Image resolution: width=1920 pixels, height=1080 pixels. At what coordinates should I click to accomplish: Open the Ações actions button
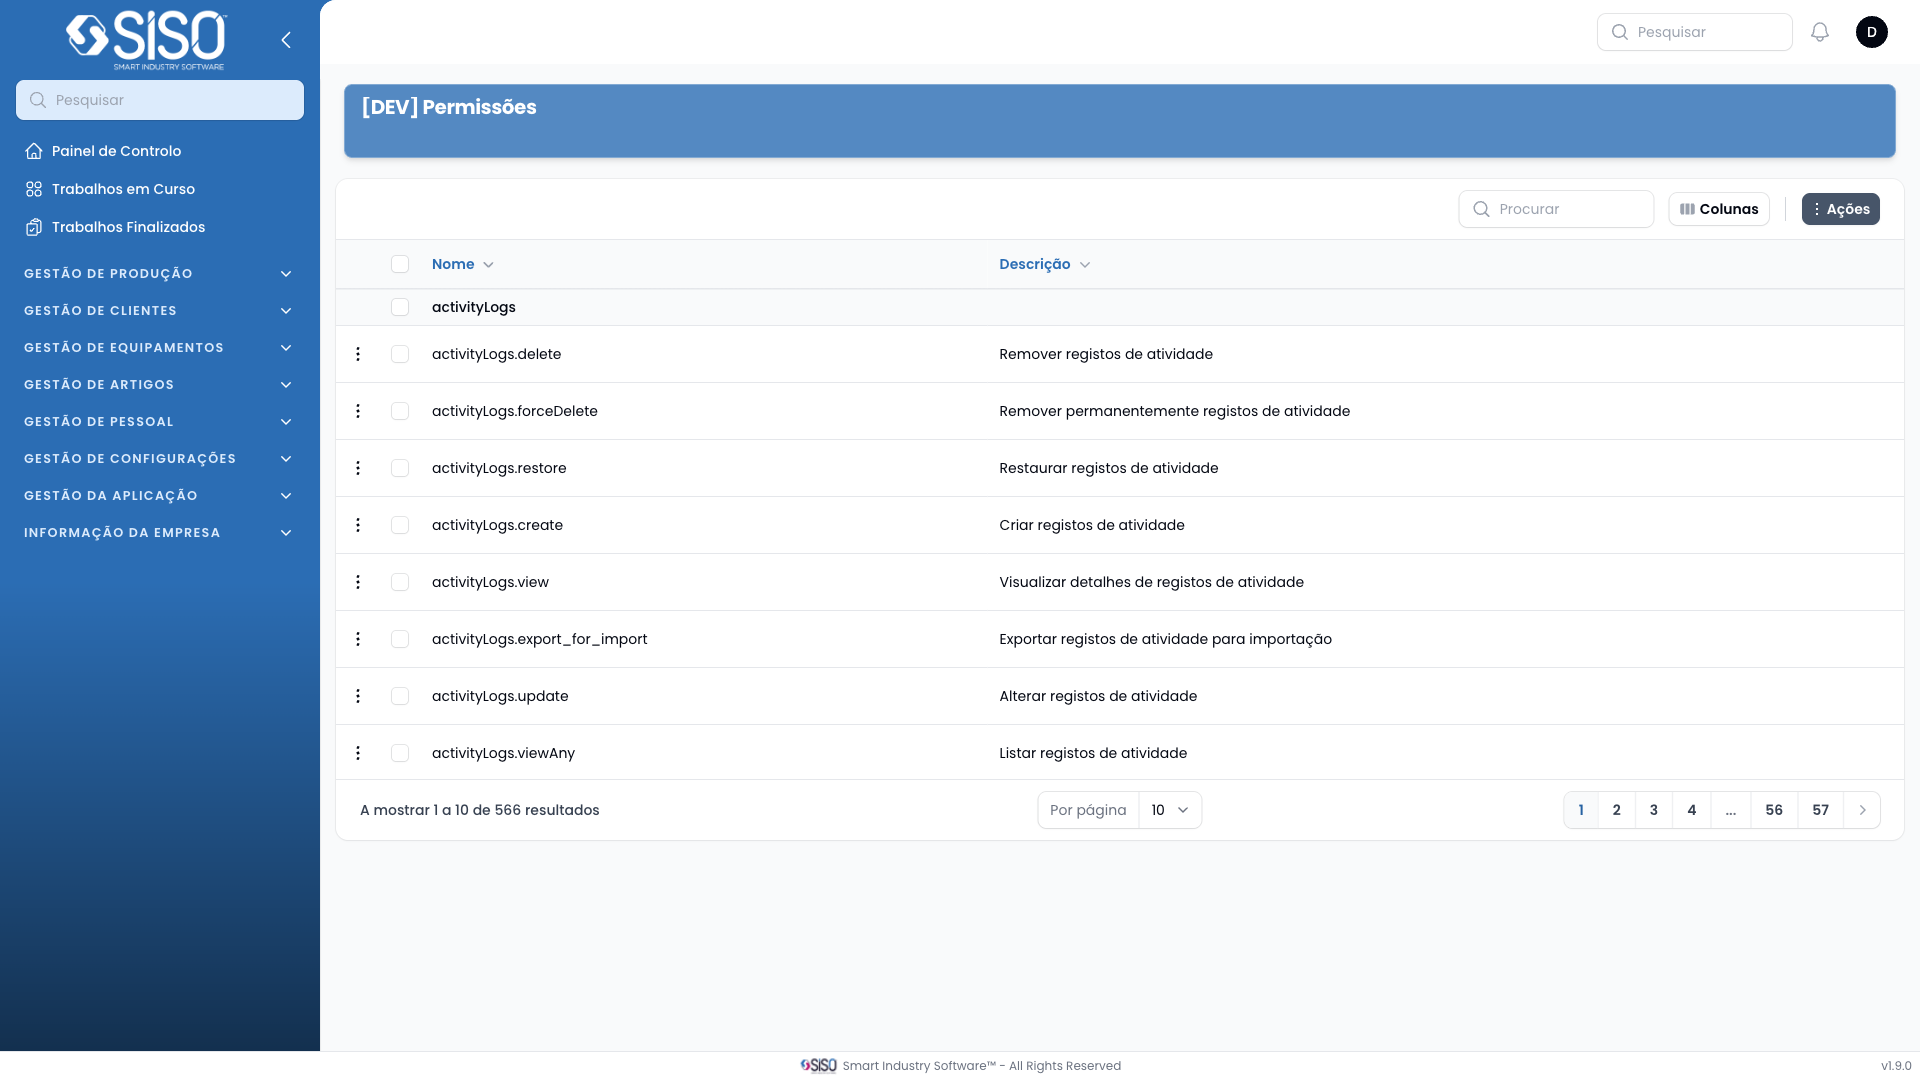pyautogui.click(x=1840, y=209)
